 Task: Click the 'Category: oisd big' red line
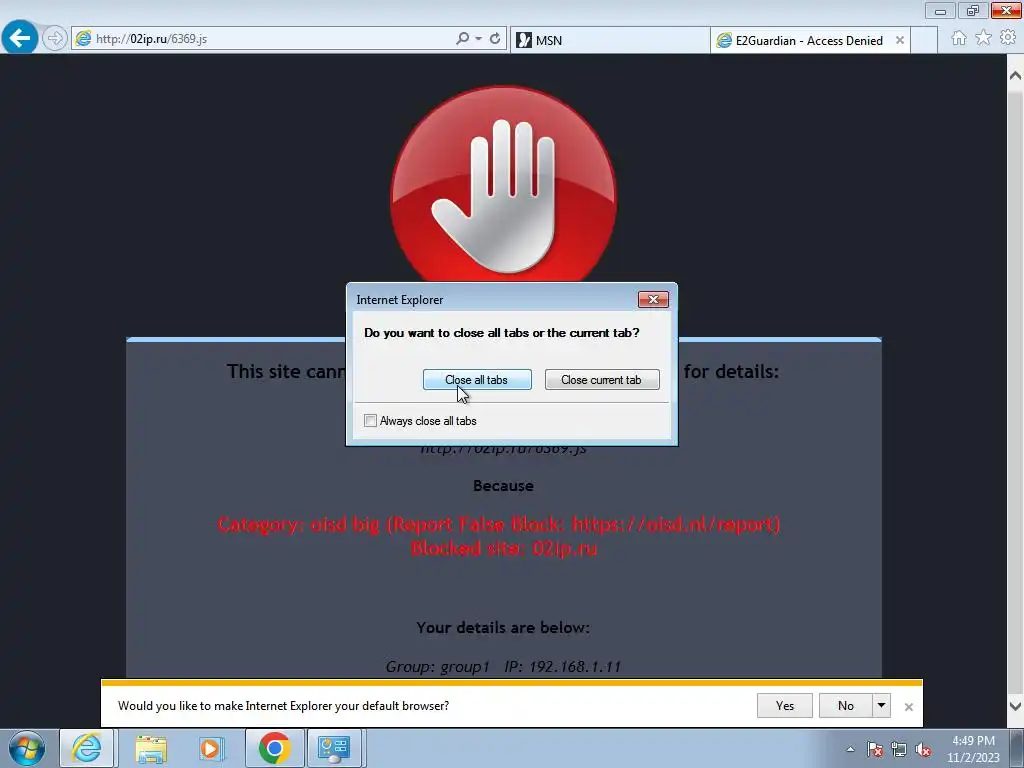click(x=499, y=524)
